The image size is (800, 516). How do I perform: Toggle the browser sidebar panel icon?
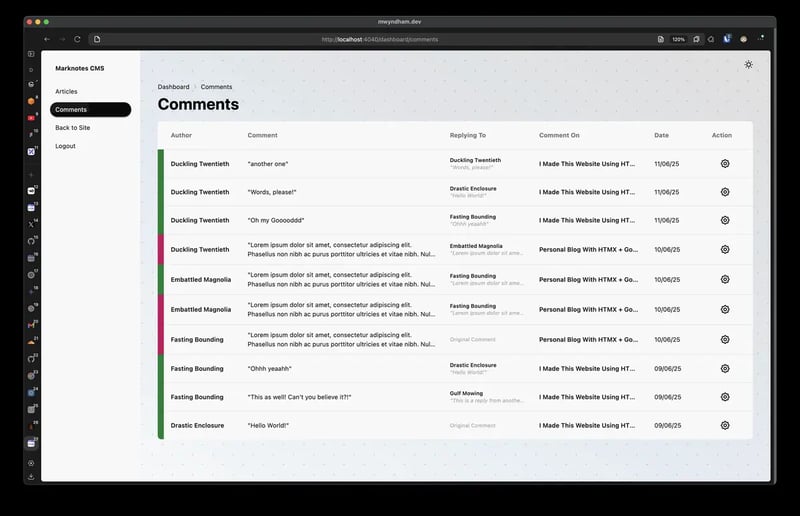tap(31, 54)
